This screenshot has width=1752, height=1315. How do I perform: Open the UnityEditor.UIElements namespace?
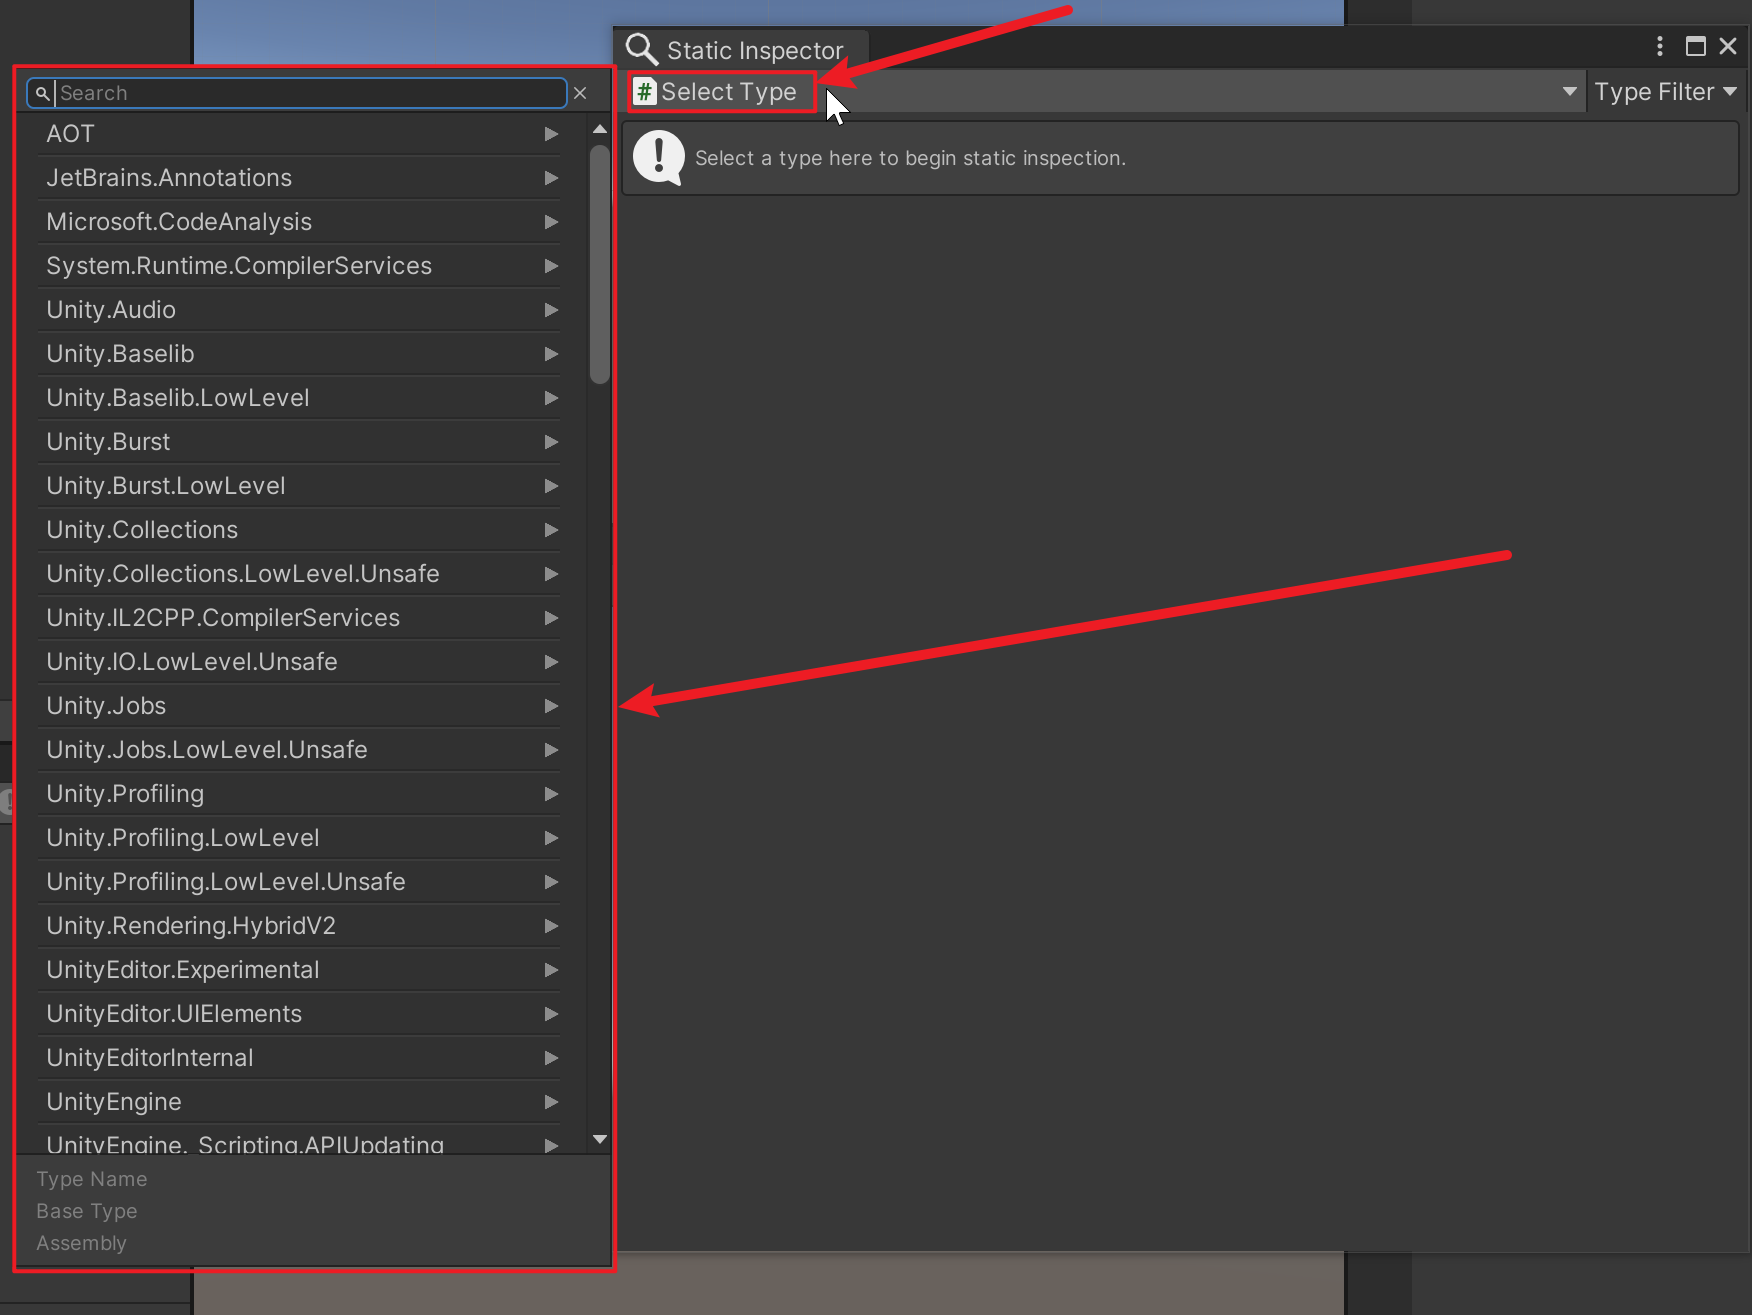[299, 1014]
